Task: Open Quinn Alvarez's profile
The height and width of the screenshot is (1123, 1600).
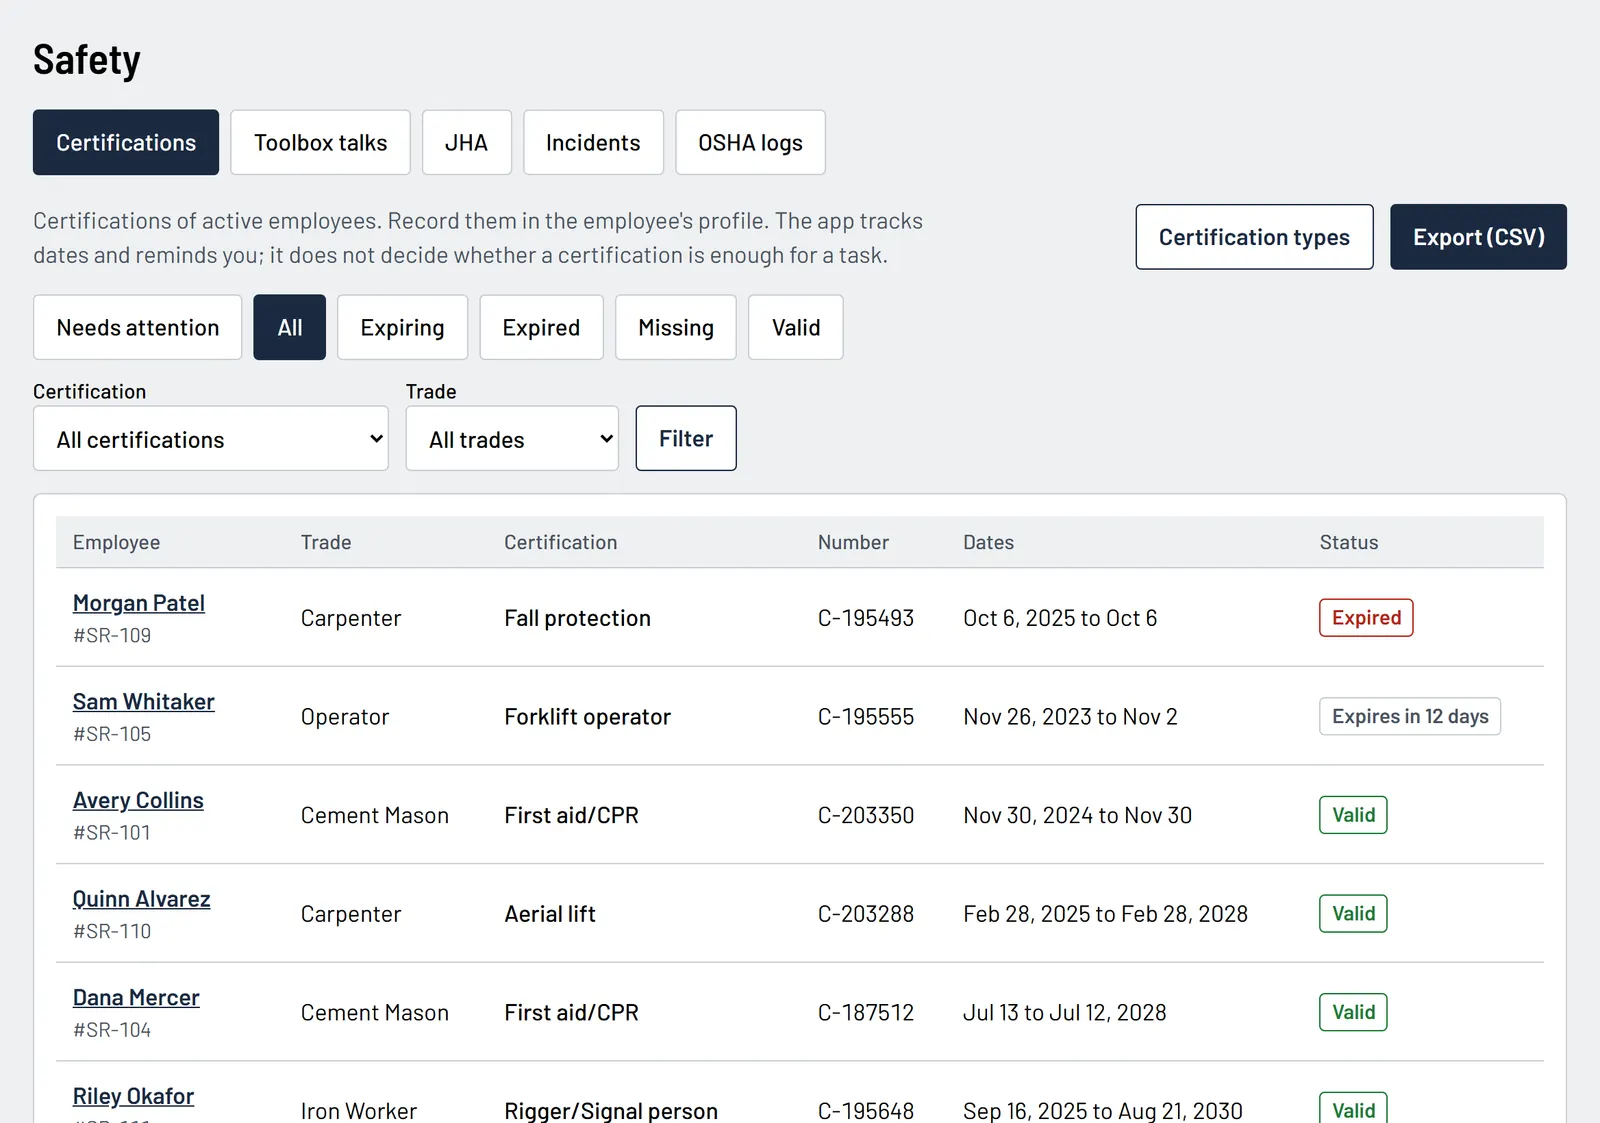Action: pyautogui.click(x=142, y=899)
